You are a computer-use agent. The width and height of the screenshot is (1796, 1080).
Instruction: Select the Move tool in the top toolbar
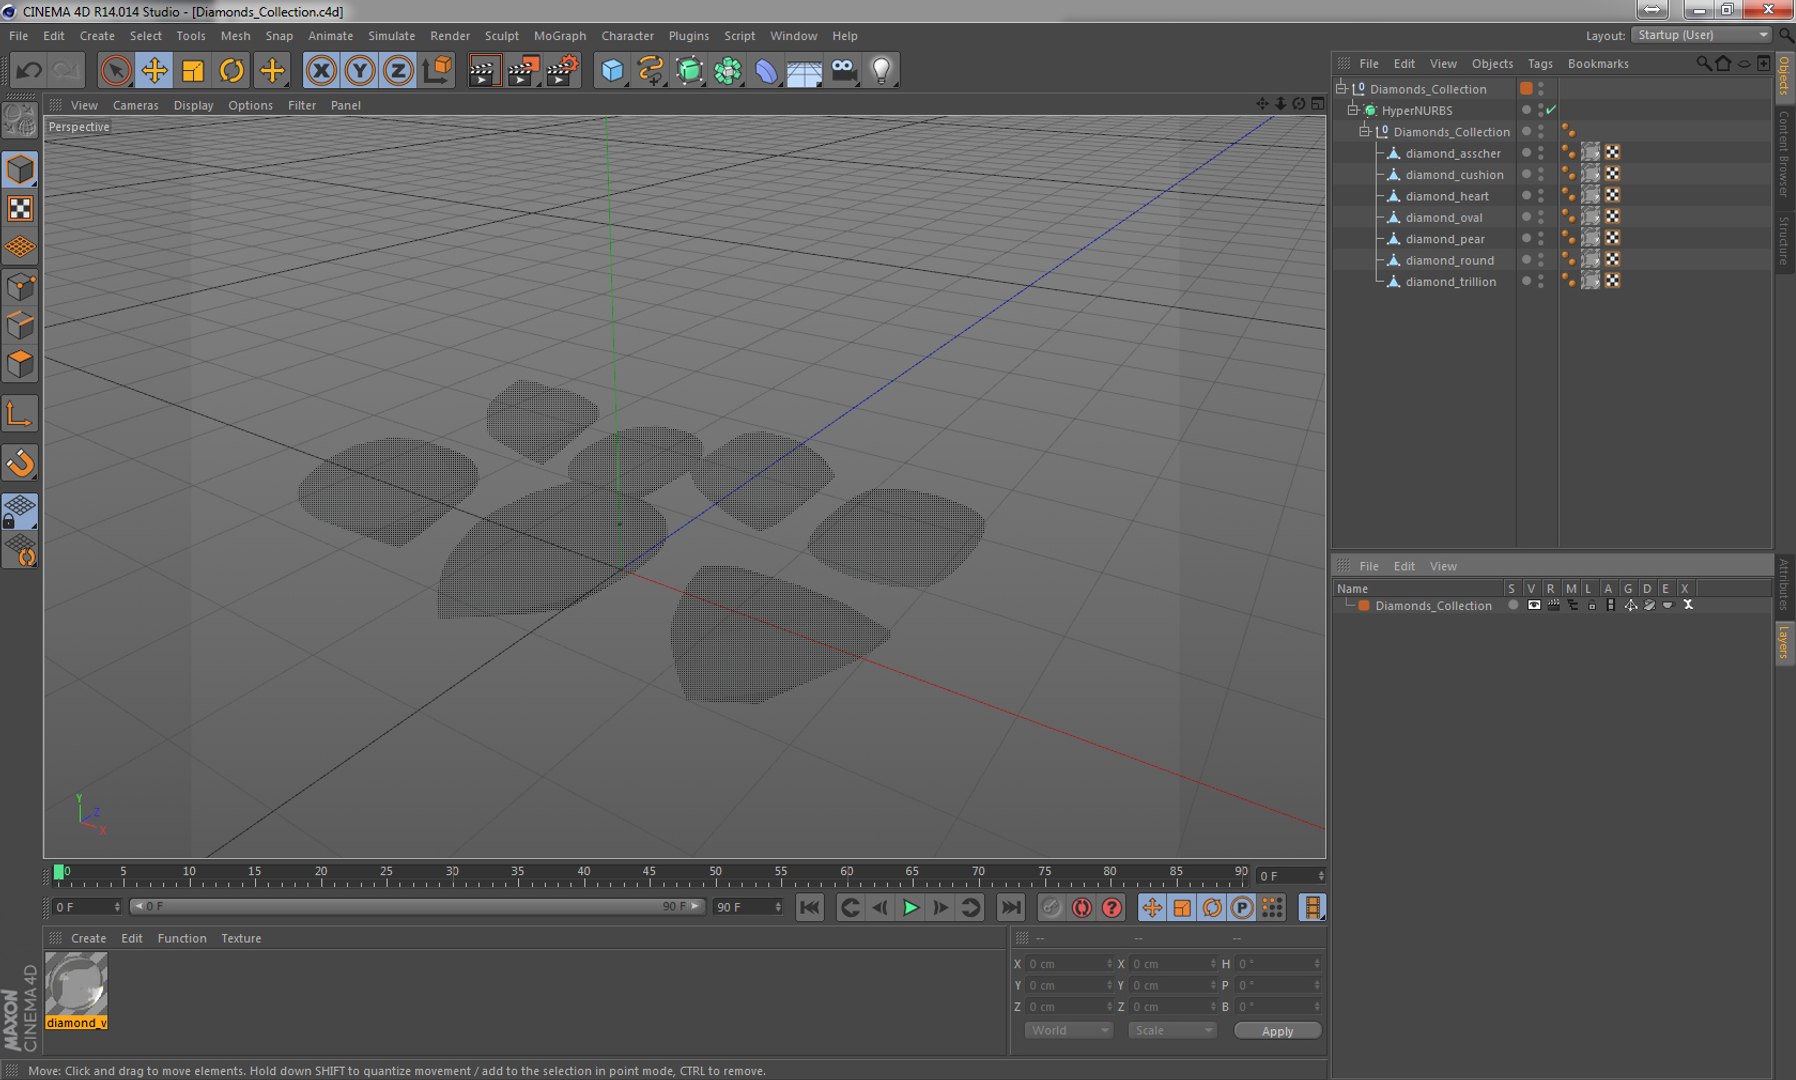[154, 70]
